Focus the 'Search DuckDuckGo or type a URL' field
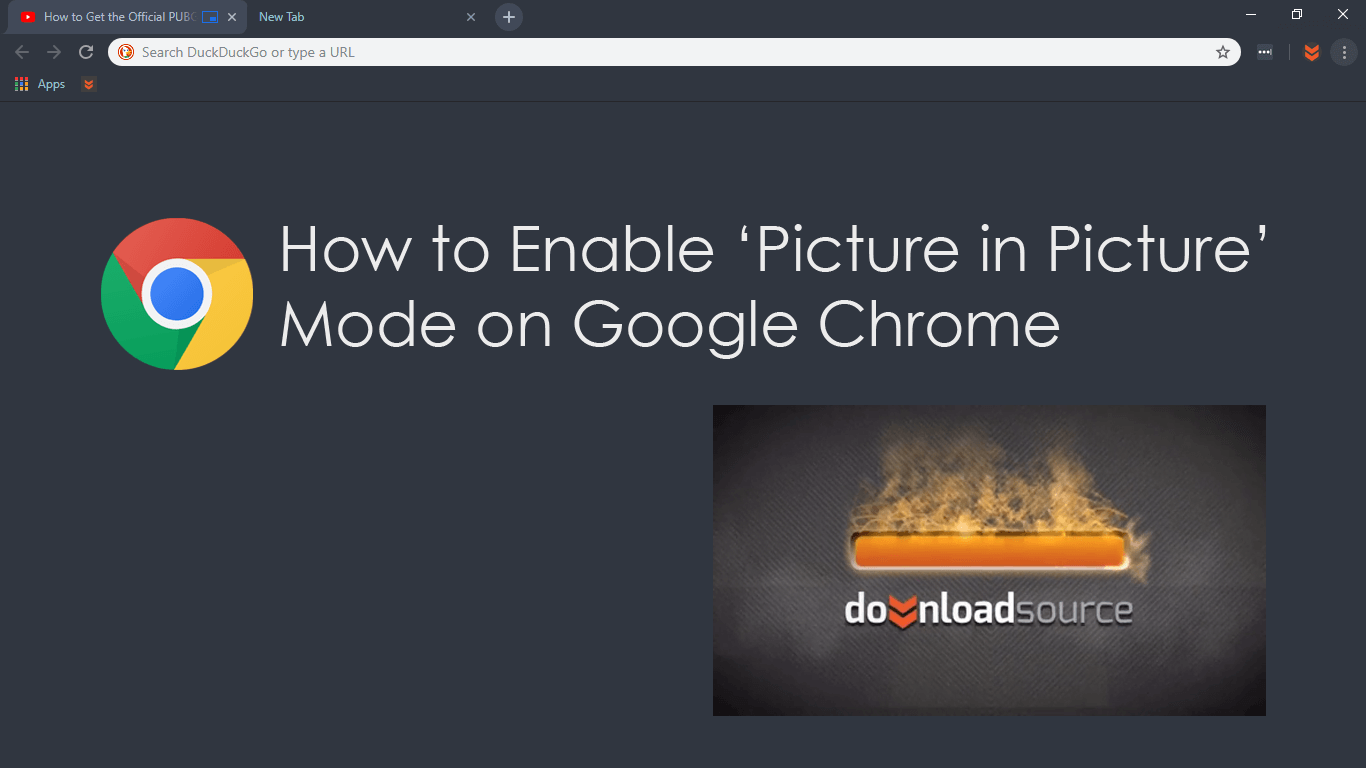The image size is (1366, 768). [674, 52]
